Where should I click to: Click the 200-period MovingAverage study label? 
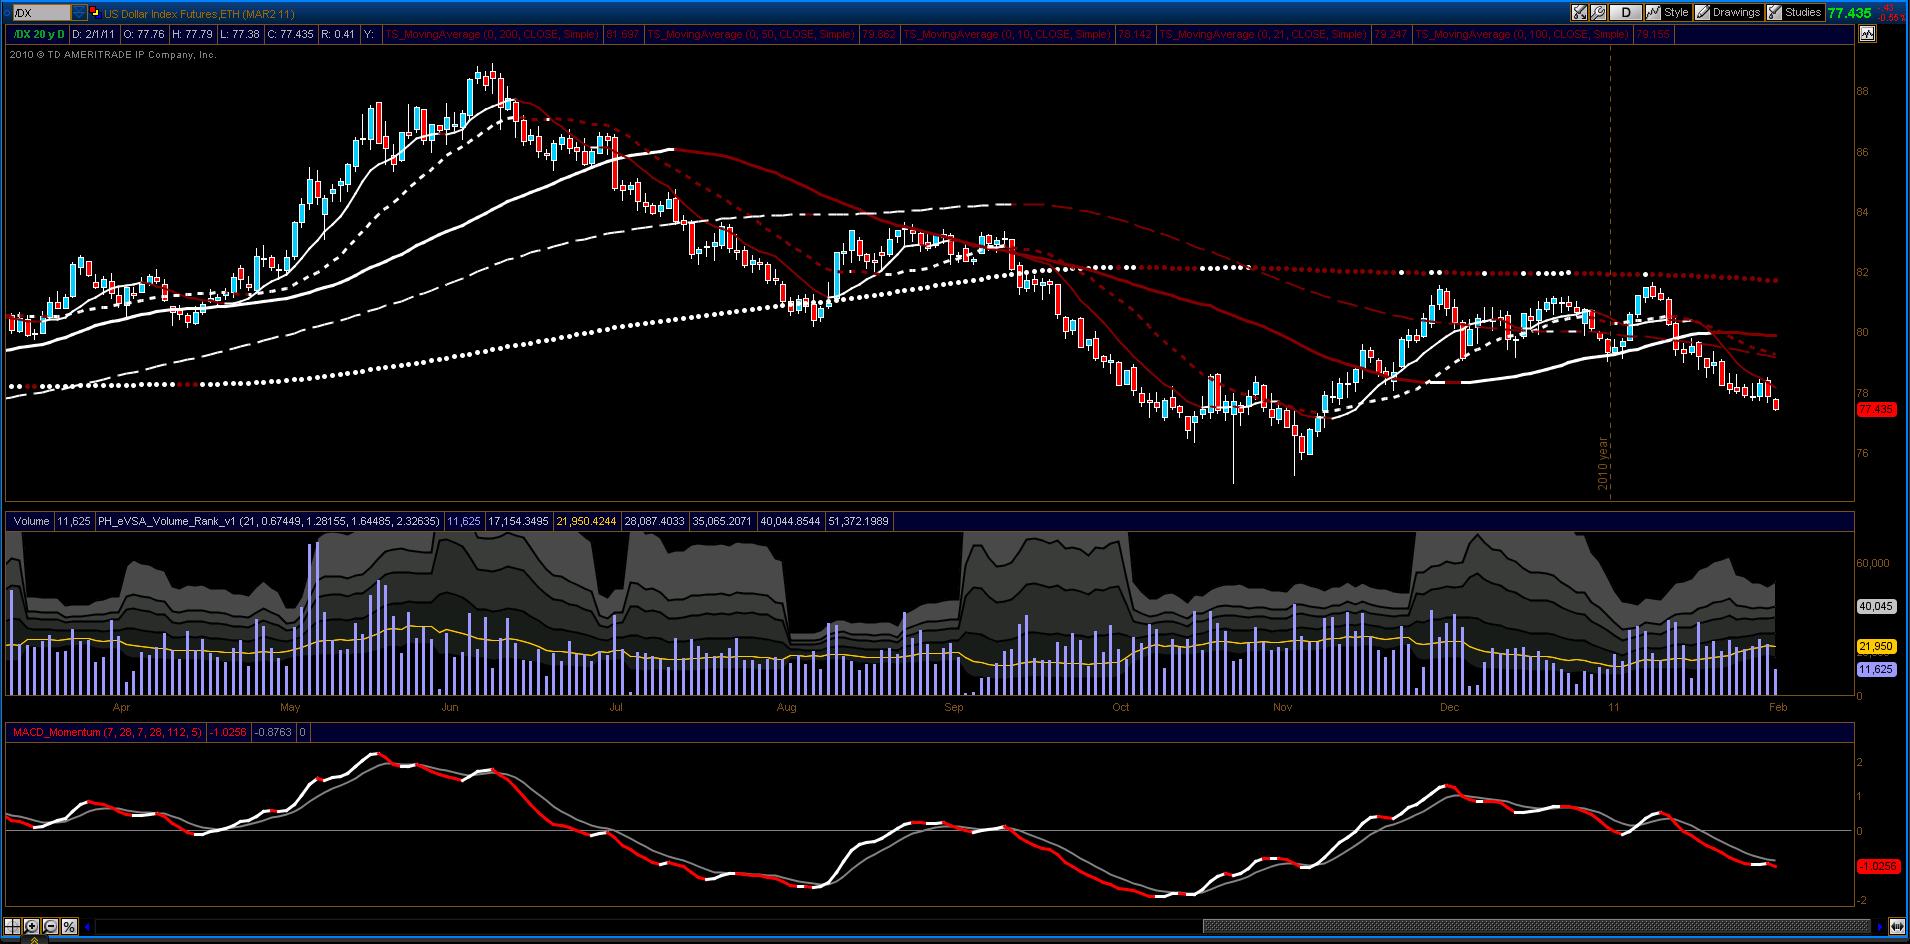(492, 34)
